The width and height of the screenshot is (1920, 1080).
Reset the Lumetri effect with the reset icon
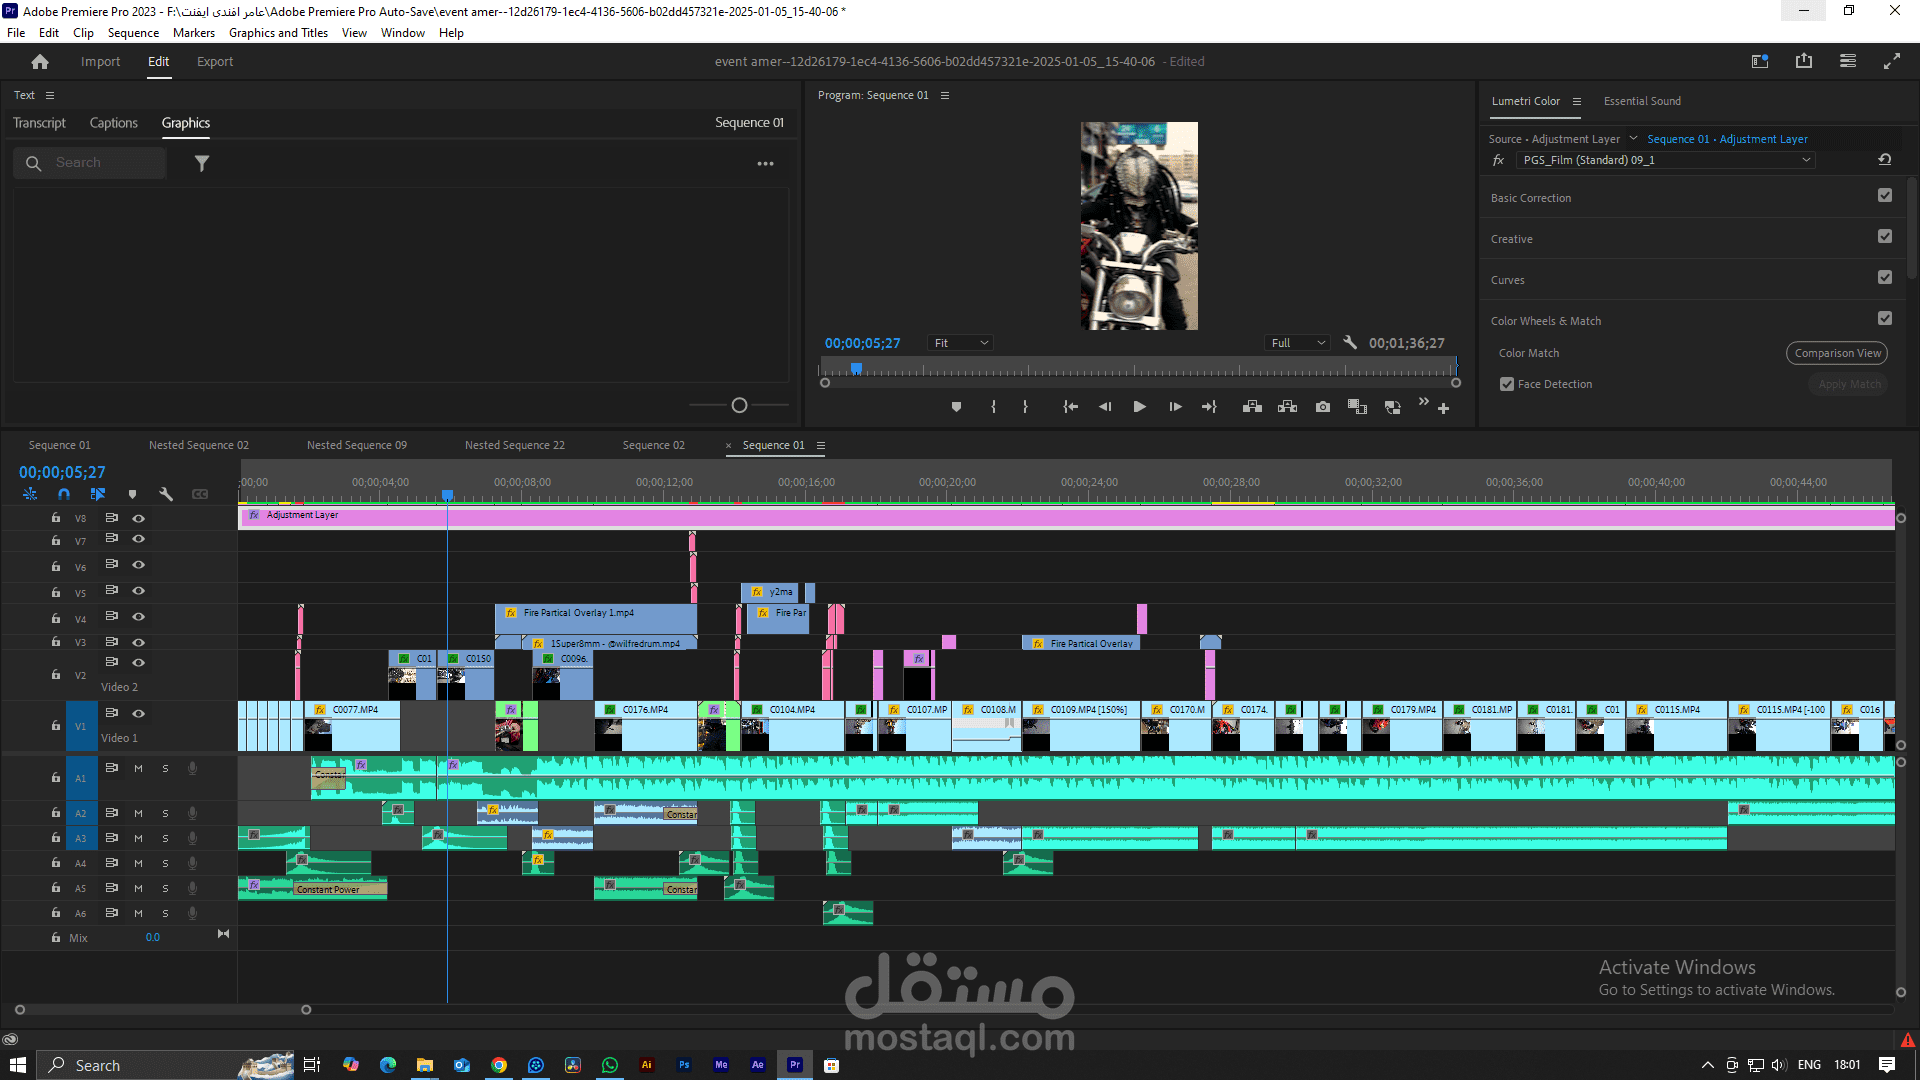tap(1884, 160)
